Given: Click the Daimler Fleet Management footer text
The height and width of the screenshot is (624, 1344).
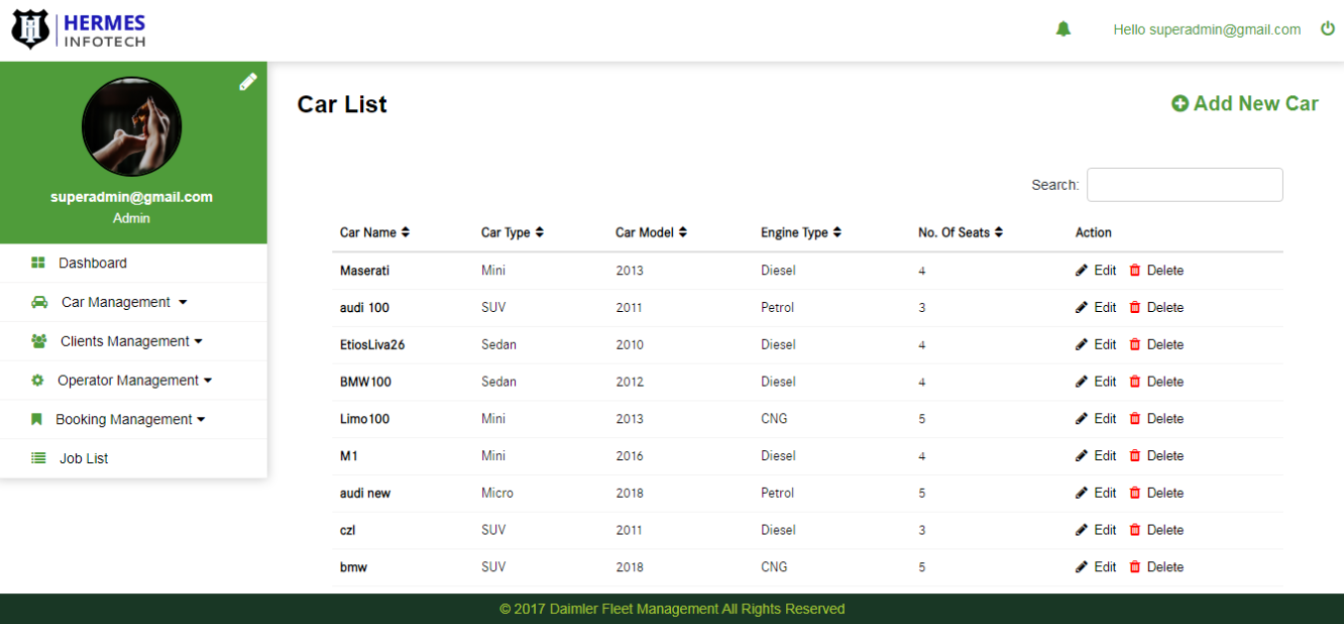Looking at the screenshot, I should [x=672, y=608].
